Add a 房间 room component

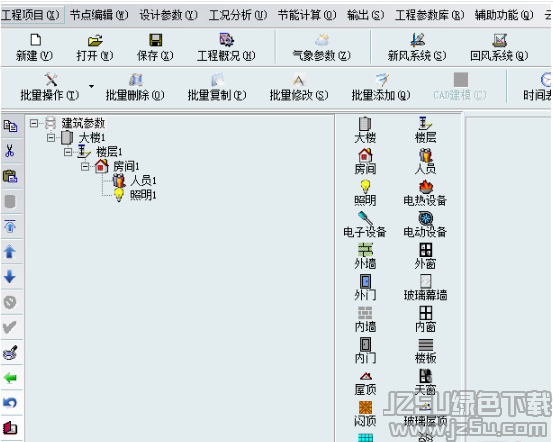coord(365,162)
